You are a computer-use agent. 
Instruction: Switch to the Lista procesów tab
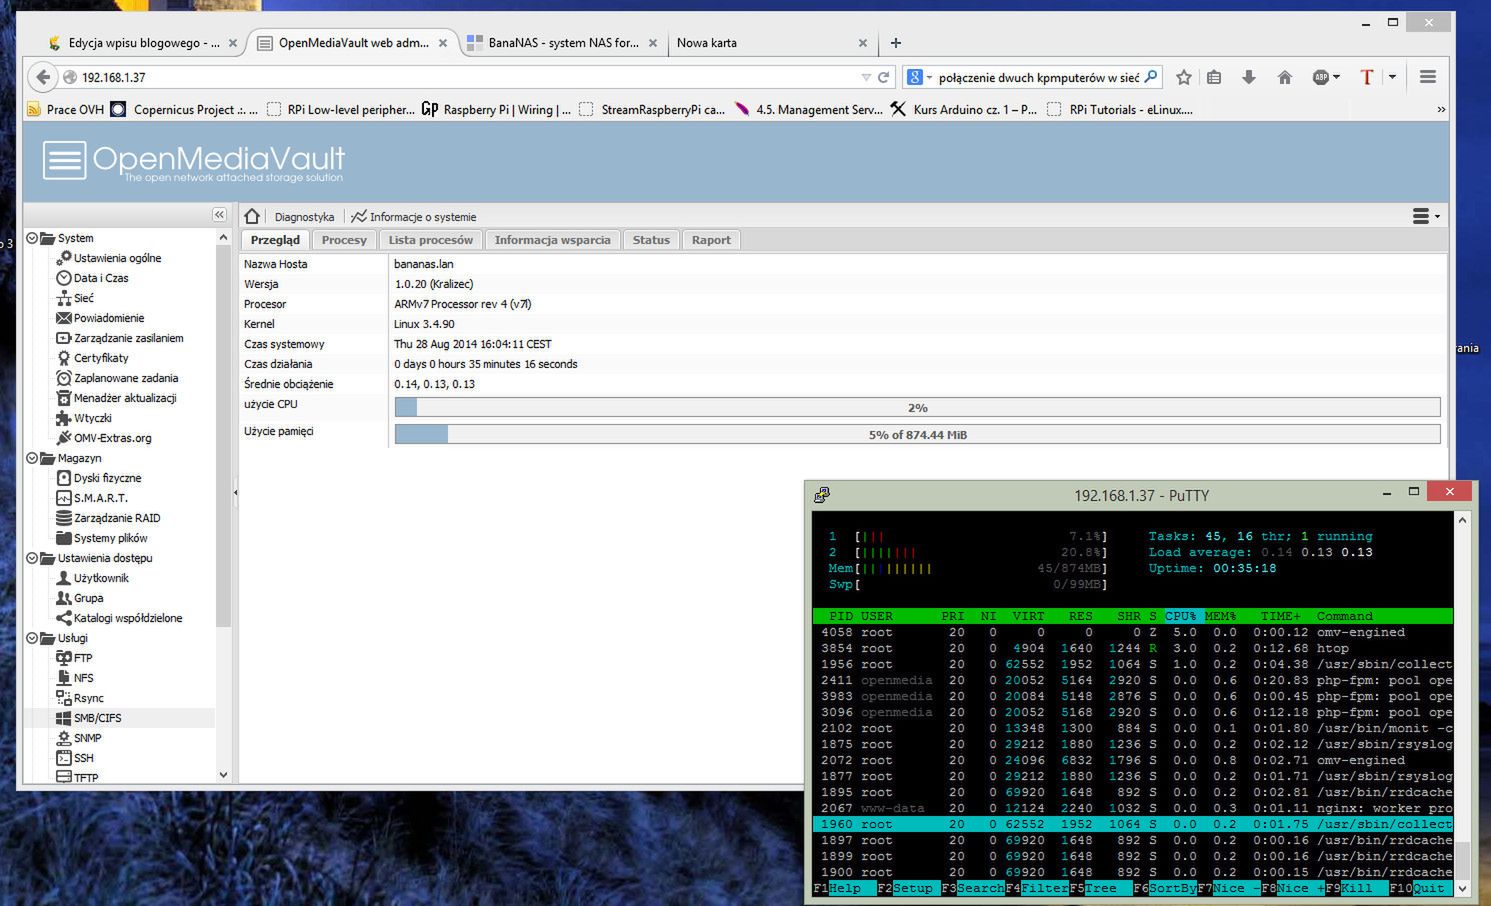click(x=431, y=240)
